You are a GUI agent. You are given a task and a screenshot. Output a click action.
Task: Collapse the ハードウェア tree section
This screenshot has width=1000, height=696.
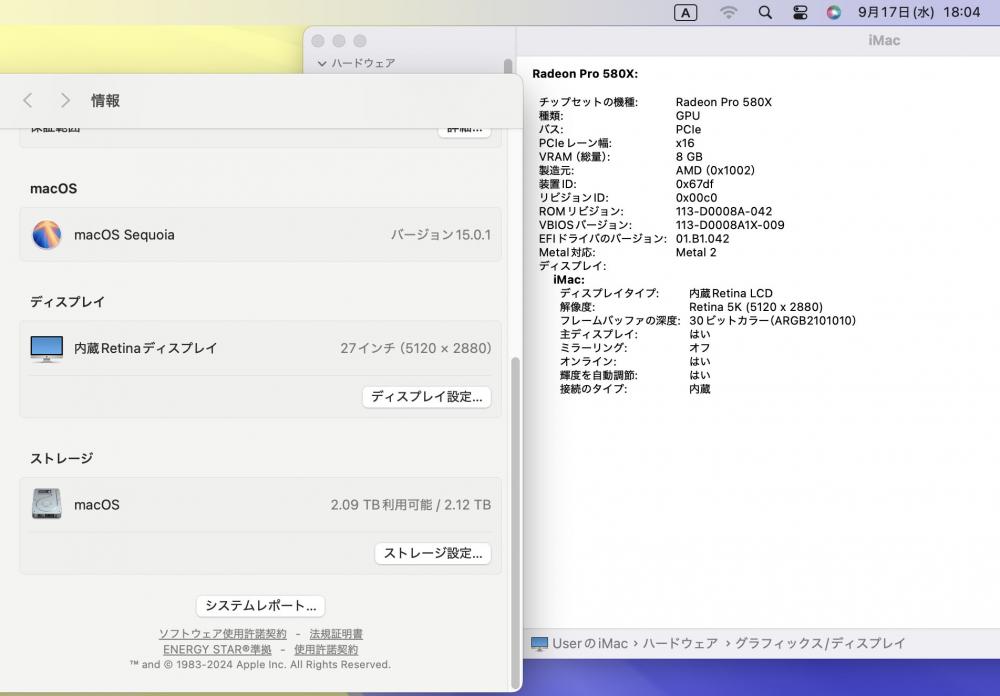coord(322,63)
